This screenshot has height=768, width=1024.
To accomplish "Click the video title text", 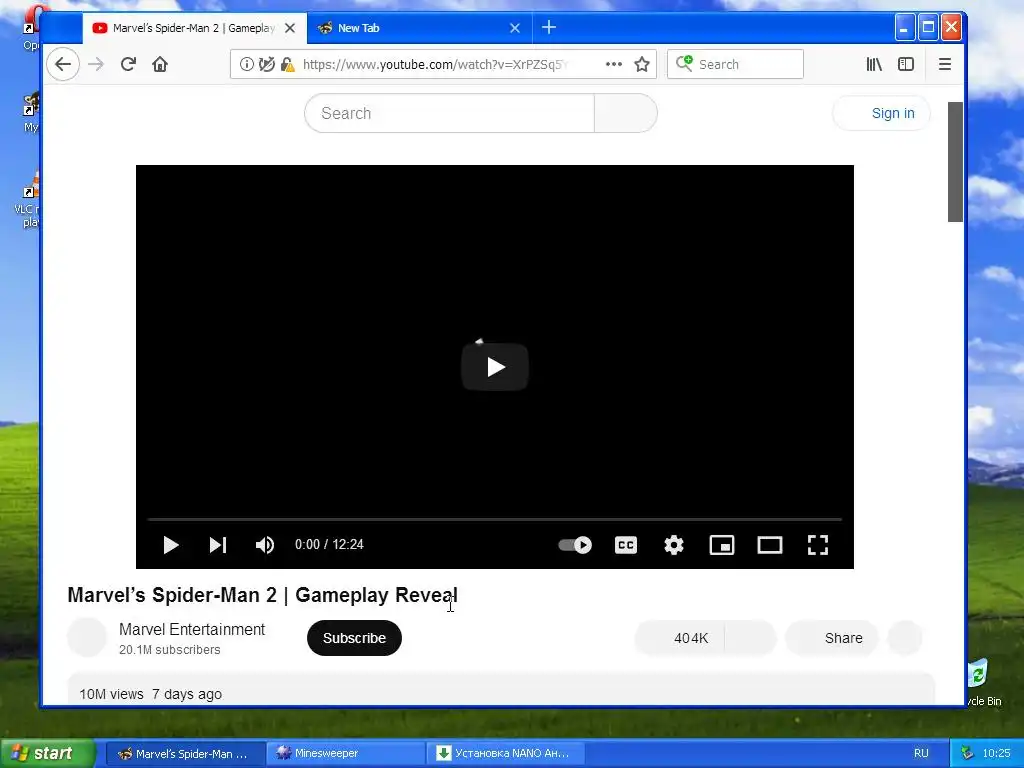I will click(x=263, y=595).
